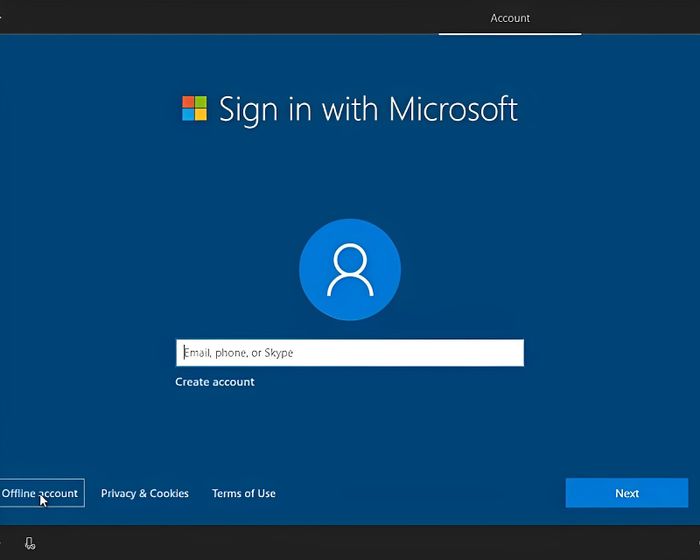700x560 pixels.
Task: Choose the Offline account option
Action: [x=40, y=493]
